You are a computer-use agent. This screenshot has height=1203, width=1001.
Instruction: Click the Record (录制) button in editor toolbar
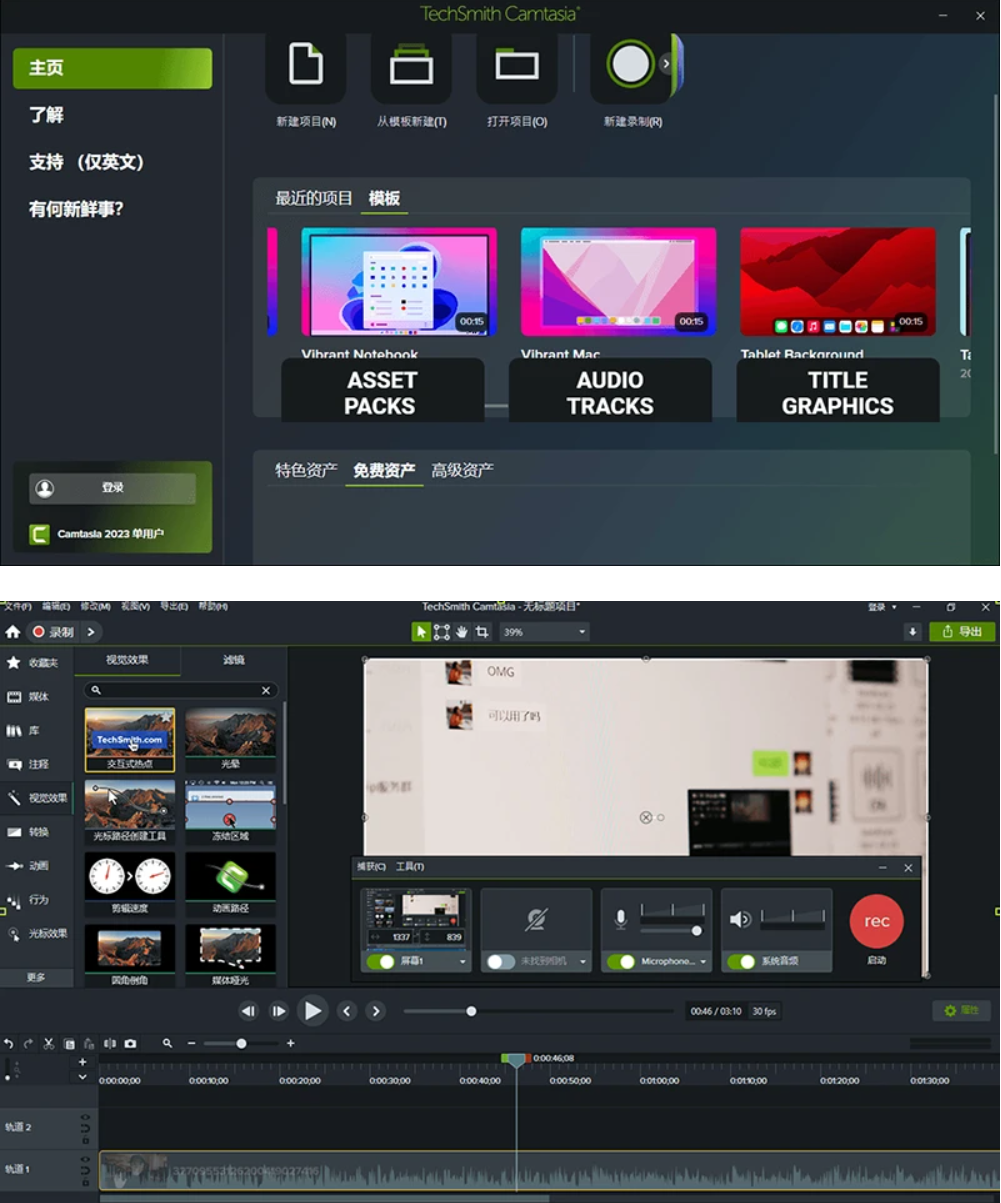click(53, 632)
